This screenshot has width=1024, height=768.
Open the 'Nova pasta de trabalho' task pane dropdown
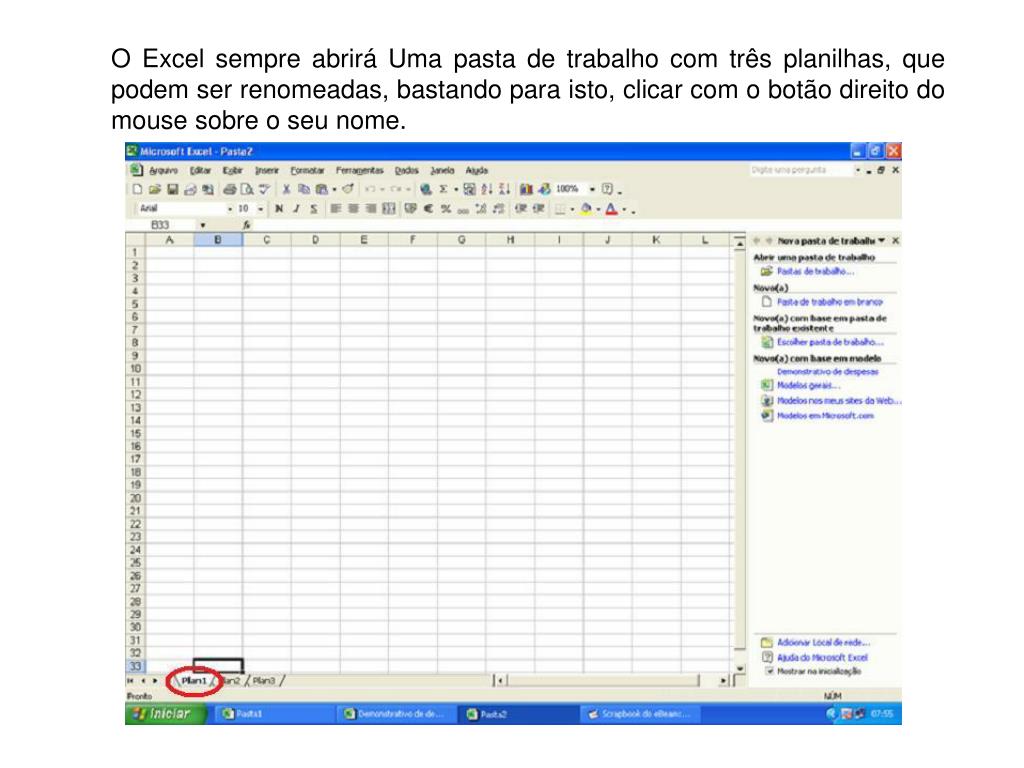tap(882, 240)
